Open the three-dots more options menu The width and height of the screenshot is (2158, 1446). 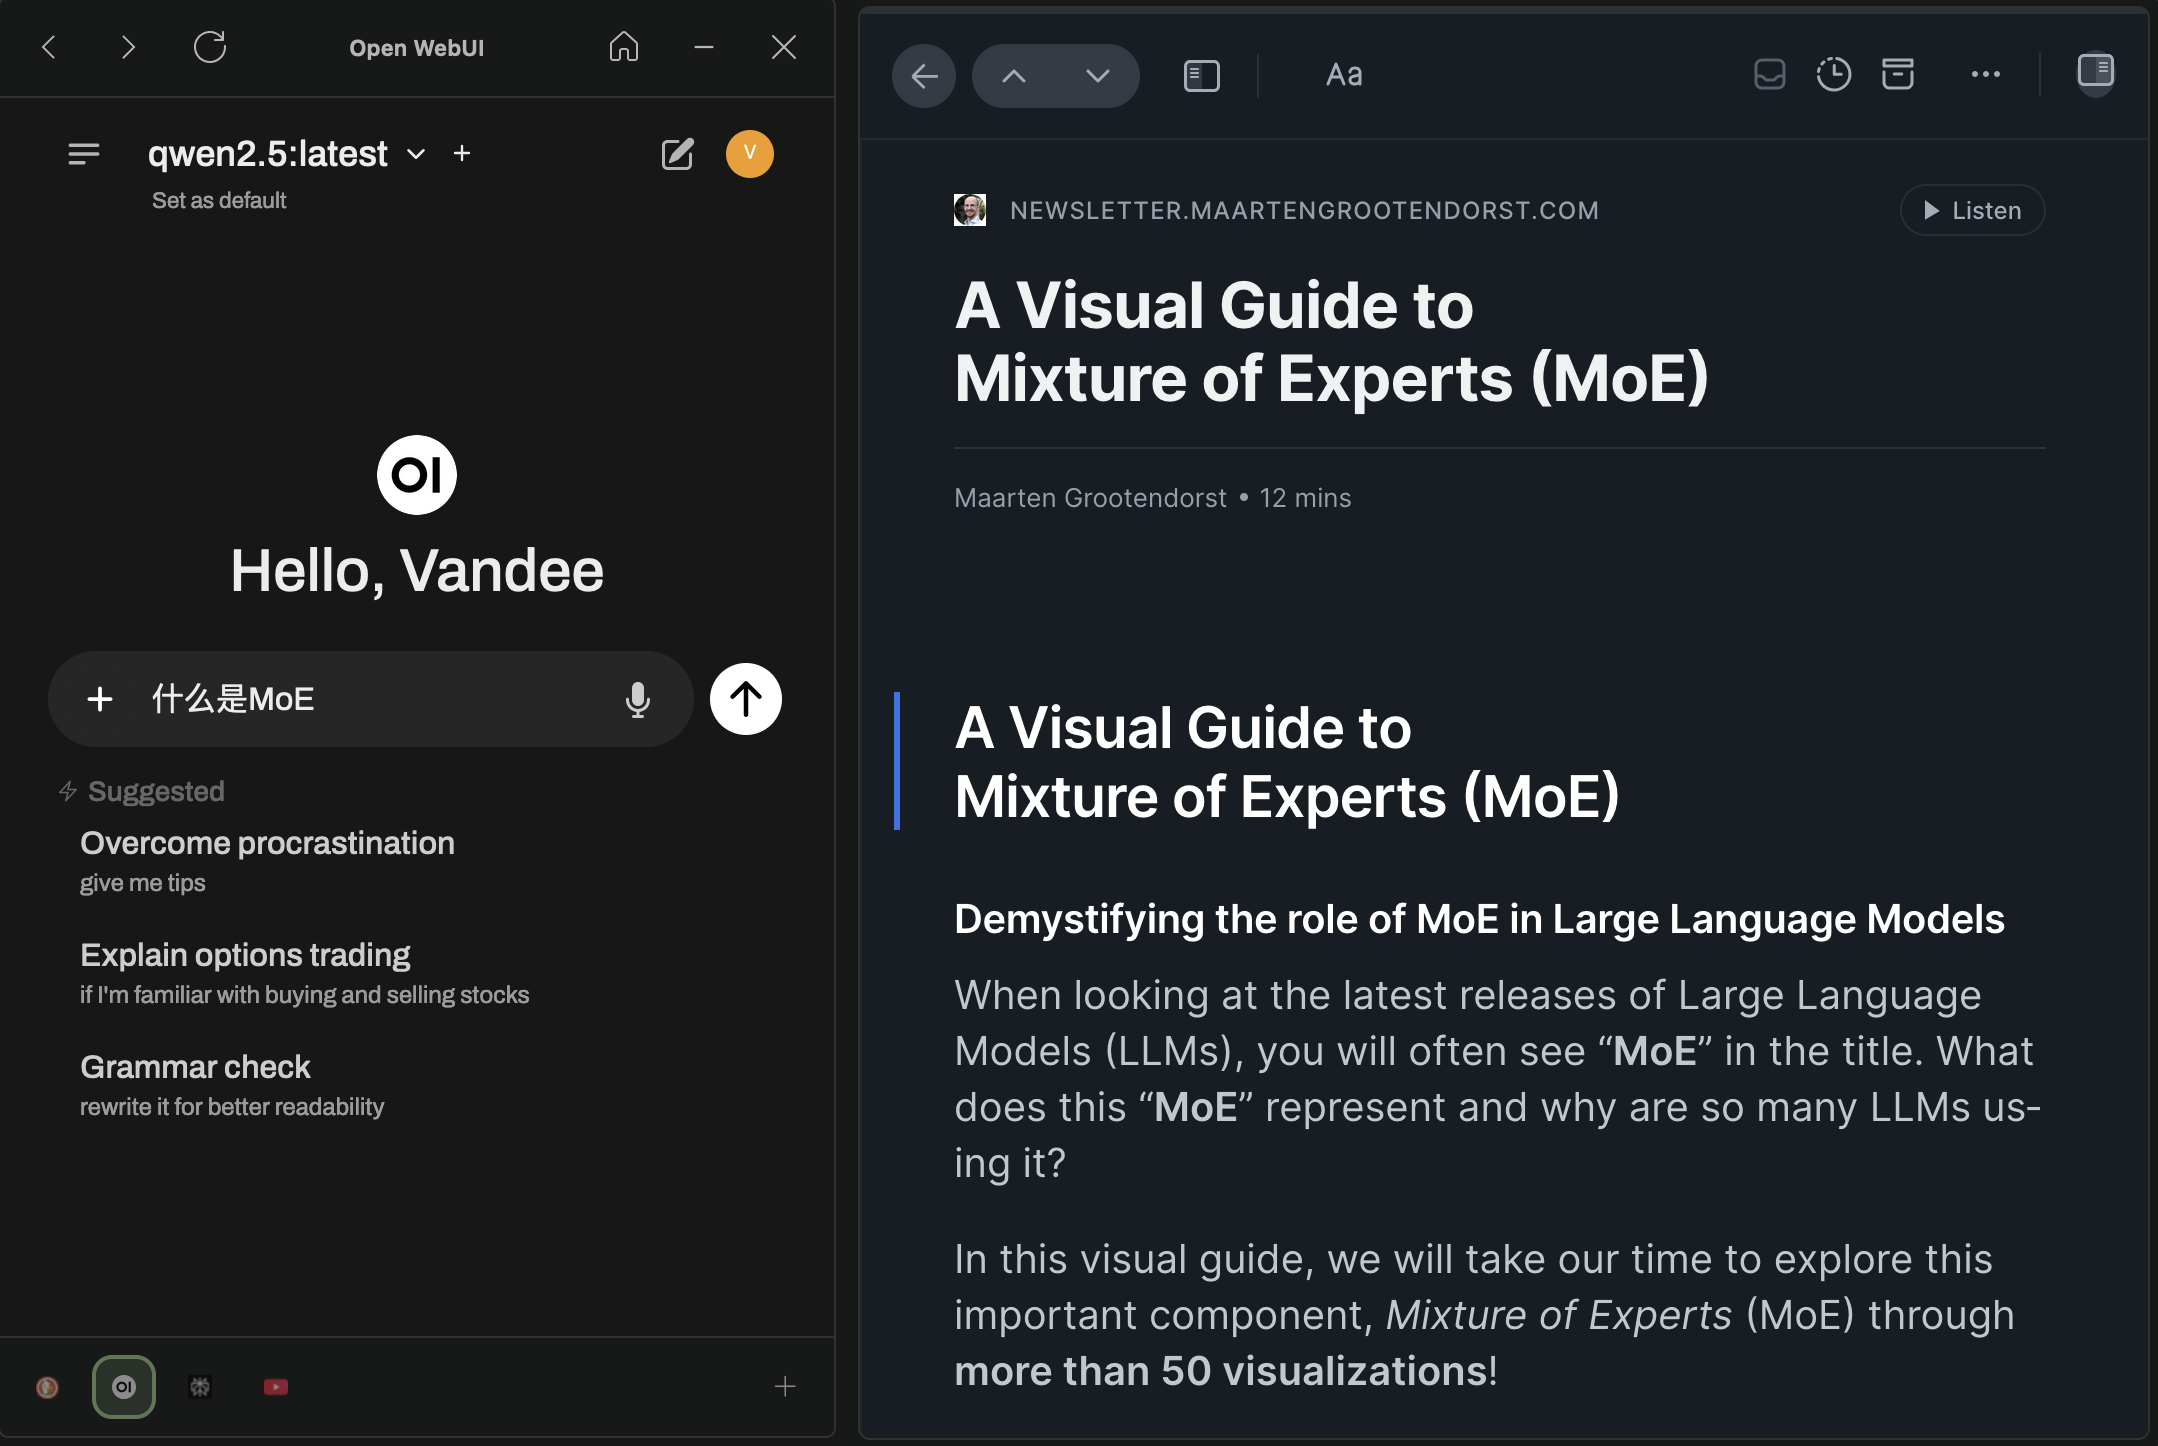point(1985,74)
